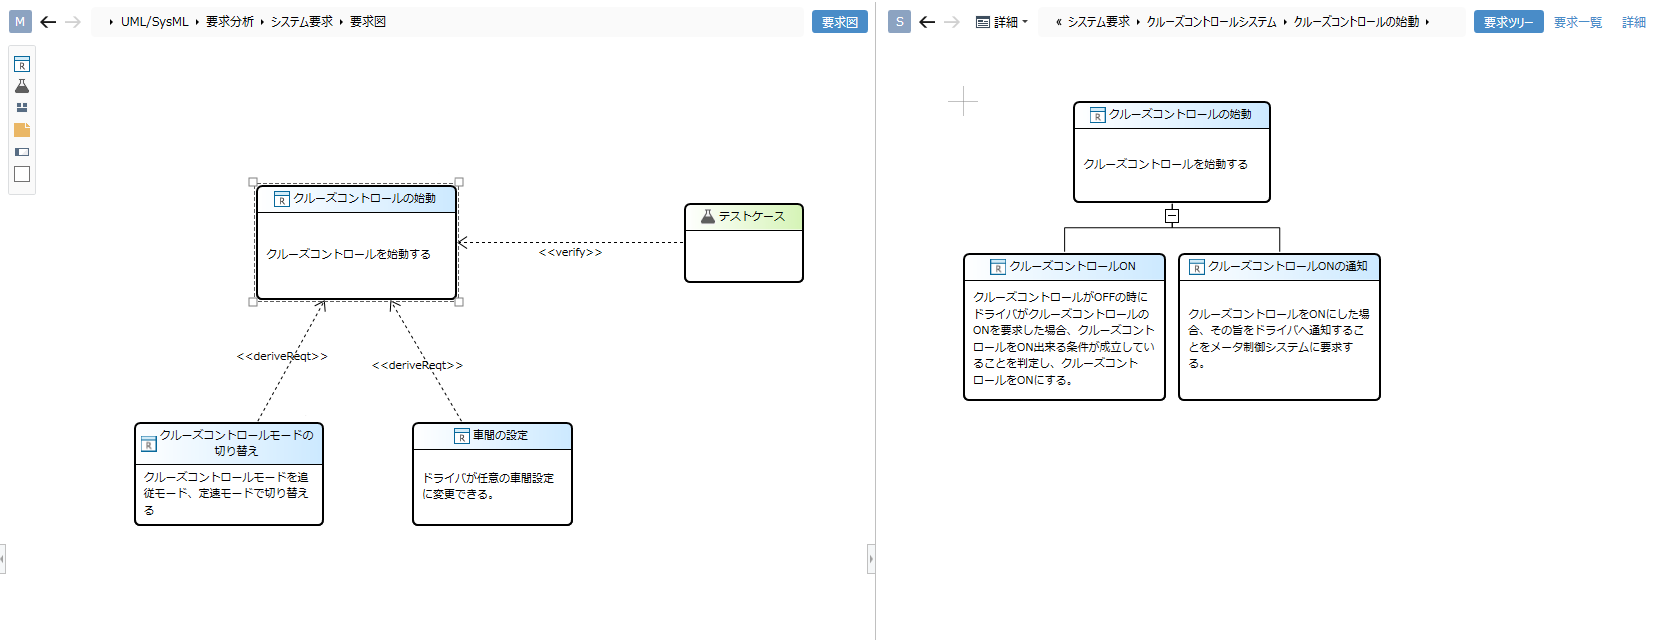Select the Requirement (R) tool in palette

point(22,65)
